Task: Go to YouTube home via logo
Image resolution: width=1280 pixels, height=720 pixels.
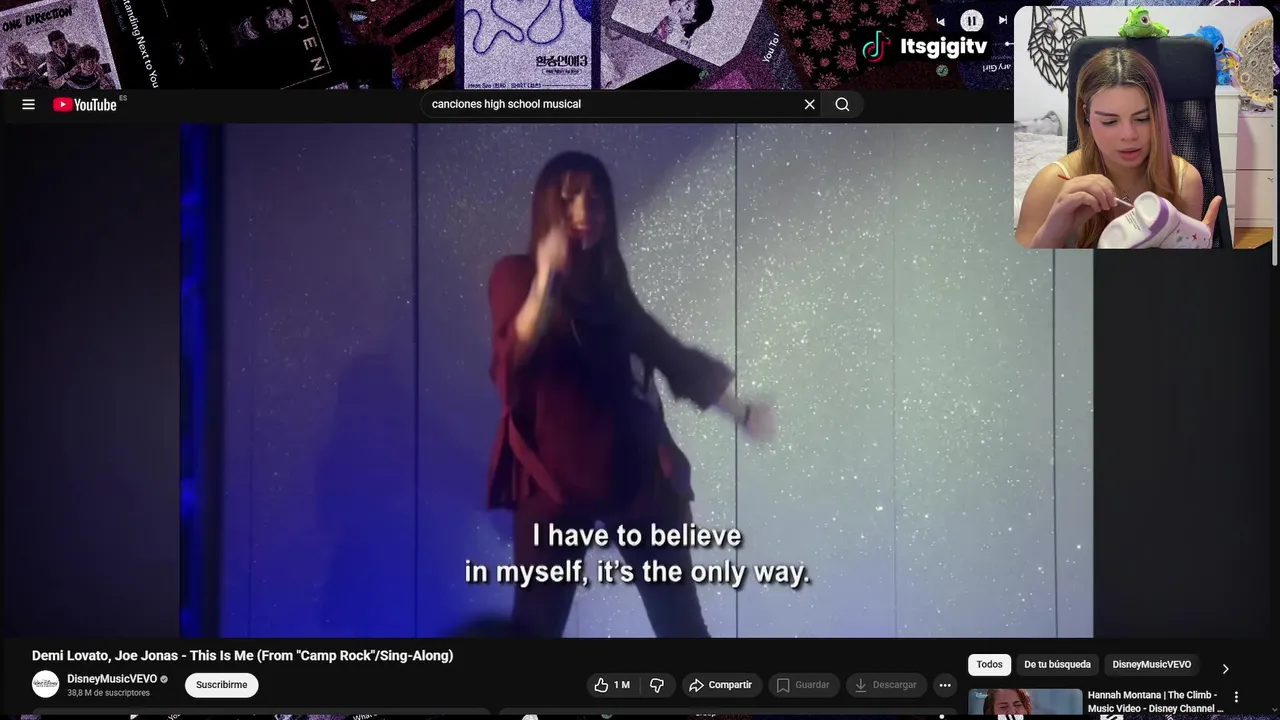Action: (85, 104)
